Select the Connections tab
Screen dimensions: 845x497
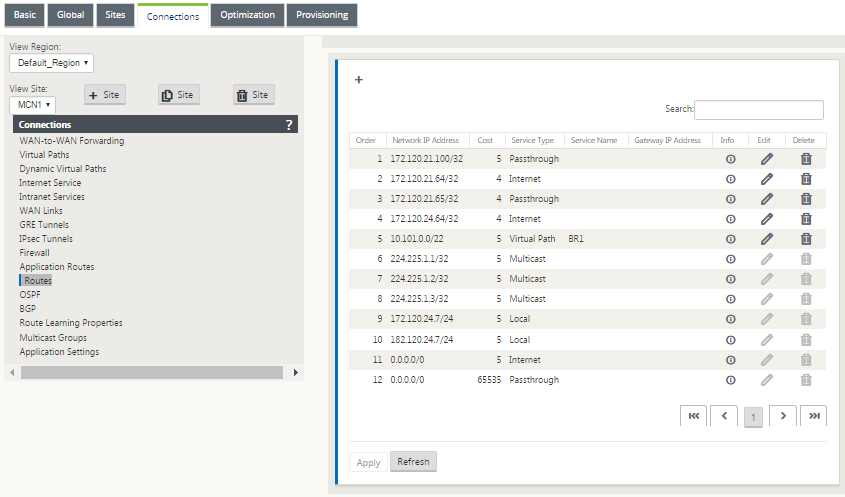(x=173, y=16)
